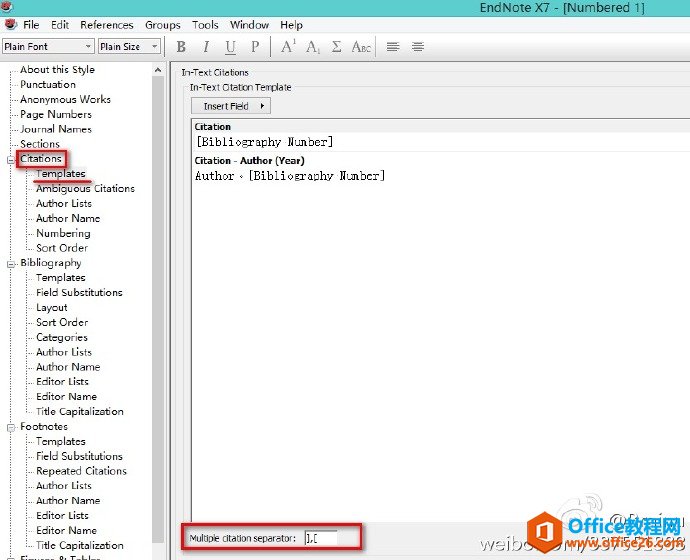Image resolution: width=690 pixels, height=560 pixels.
Task: Apply Superscript formatting
Action: click(288, 47)
